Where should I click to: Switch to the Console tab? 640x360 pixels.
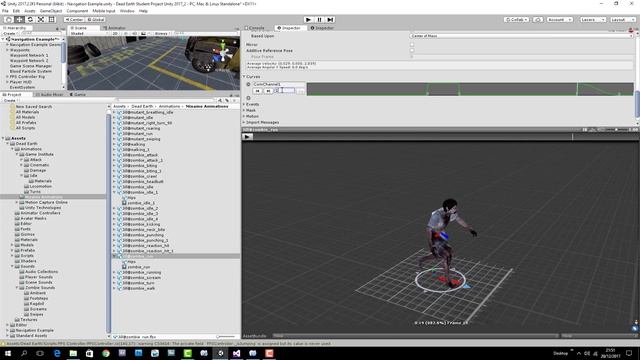pos(255,28)
